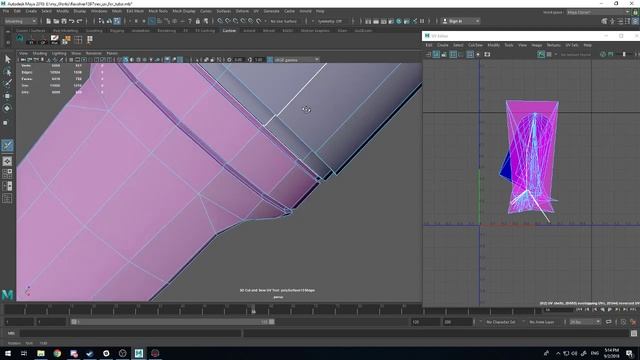This screenshot has height=360, width=640.
Task: Open the Edit Mesh menu
Action: click(x=135, y=11)
